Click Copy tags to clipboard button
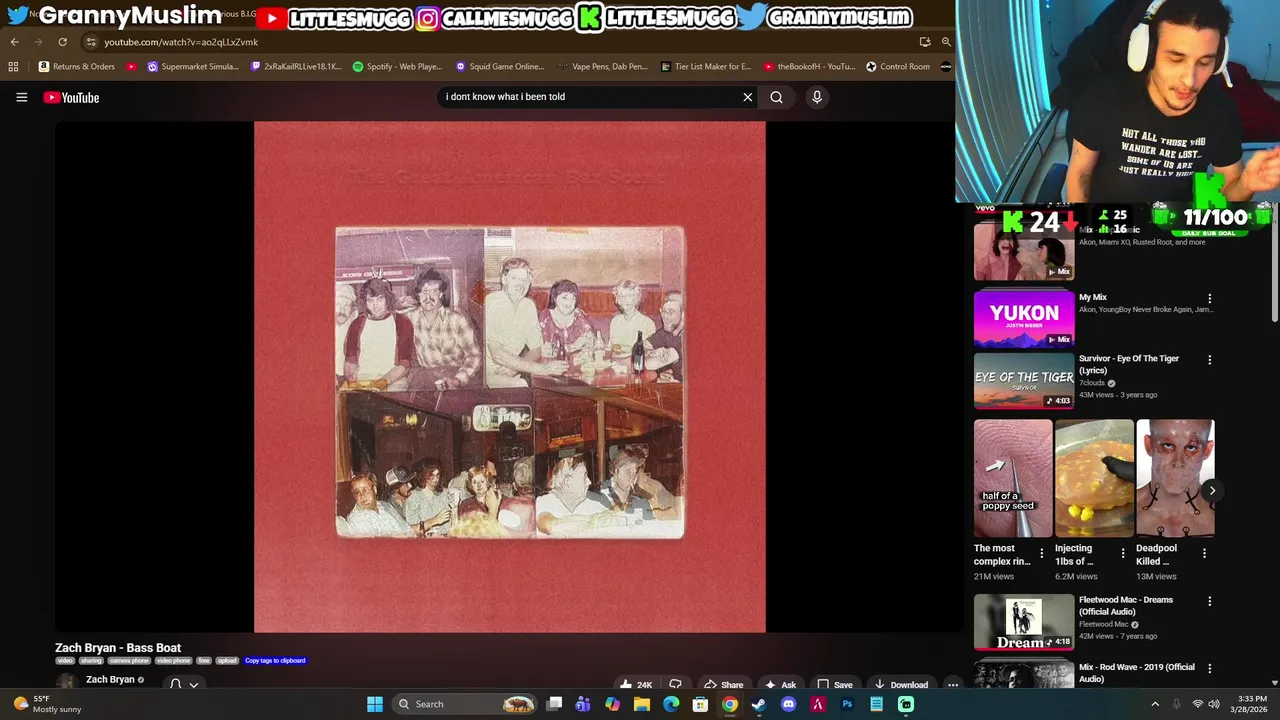Viewport: 1280px width, 720px height. (x=275, y=661)
